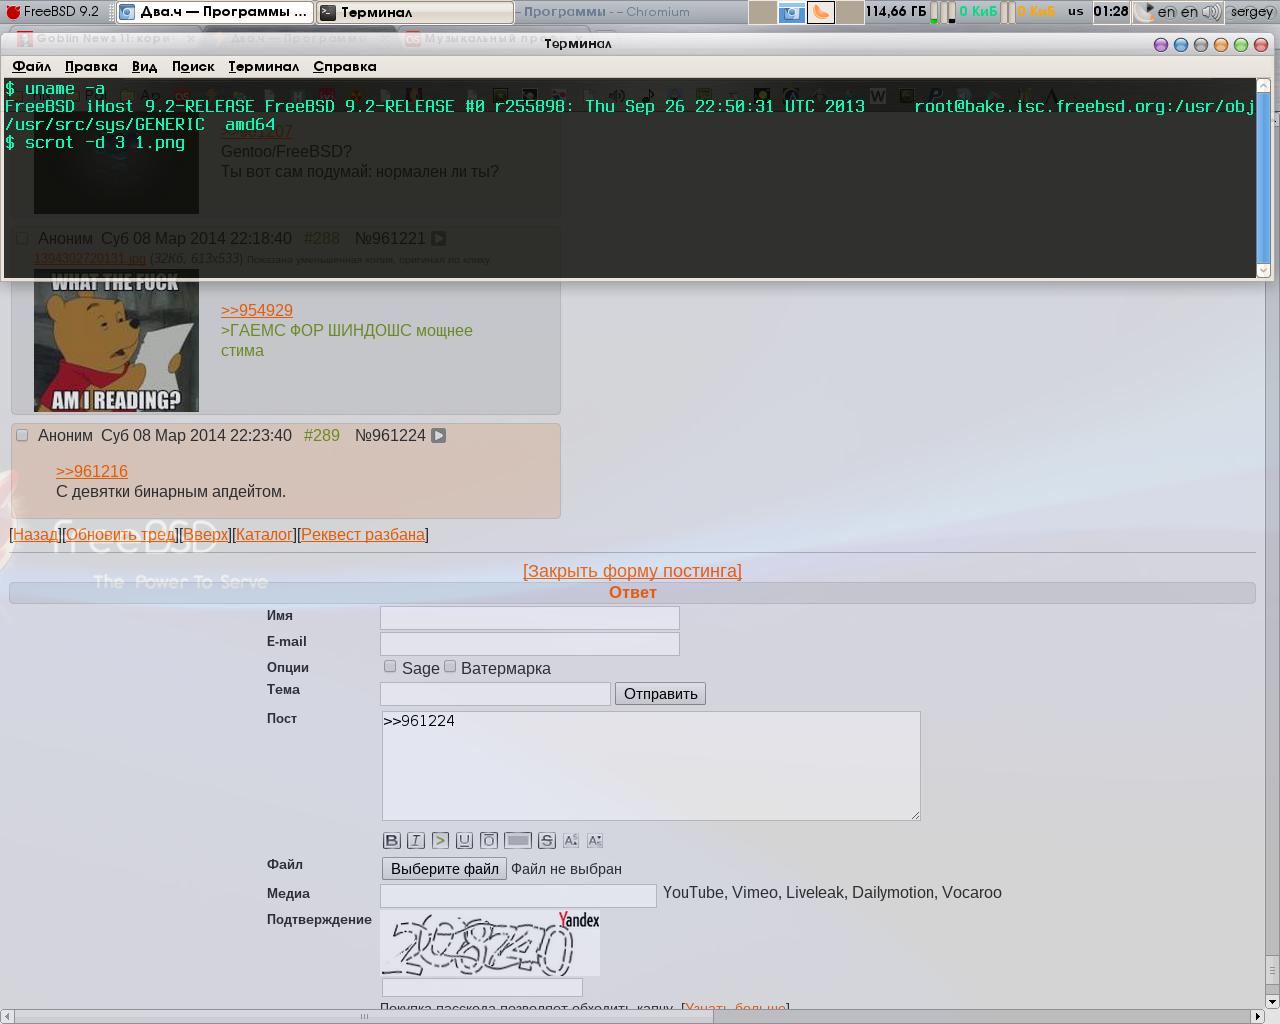Tick the checkbox for post №961224
This screenshot has width=1280, height=1024.
coord(22,435)
